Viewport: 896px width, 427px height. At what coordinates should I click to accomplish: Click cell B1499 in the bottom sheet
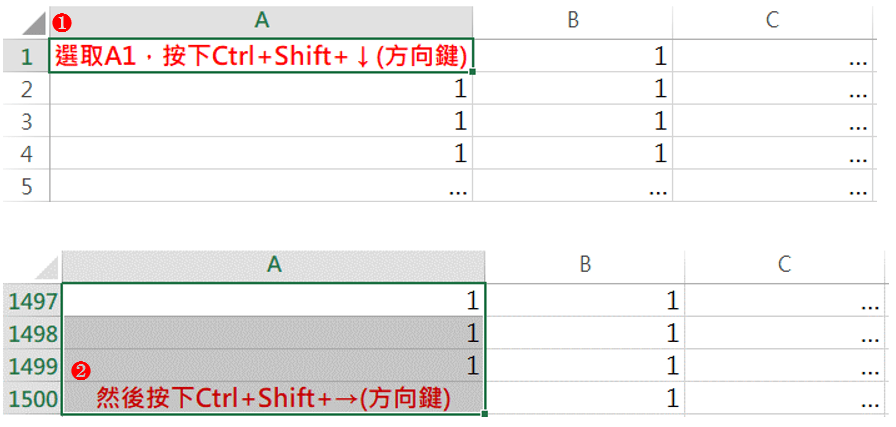click(x=585, y=365)
